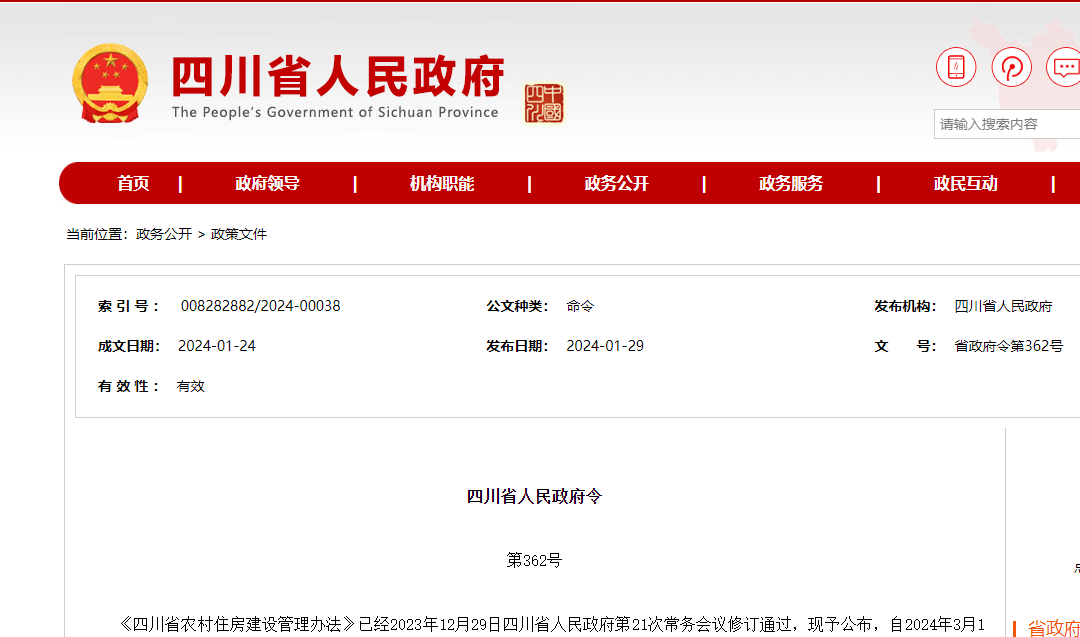Click 政务服务 in the red menu

click(791, 183)
